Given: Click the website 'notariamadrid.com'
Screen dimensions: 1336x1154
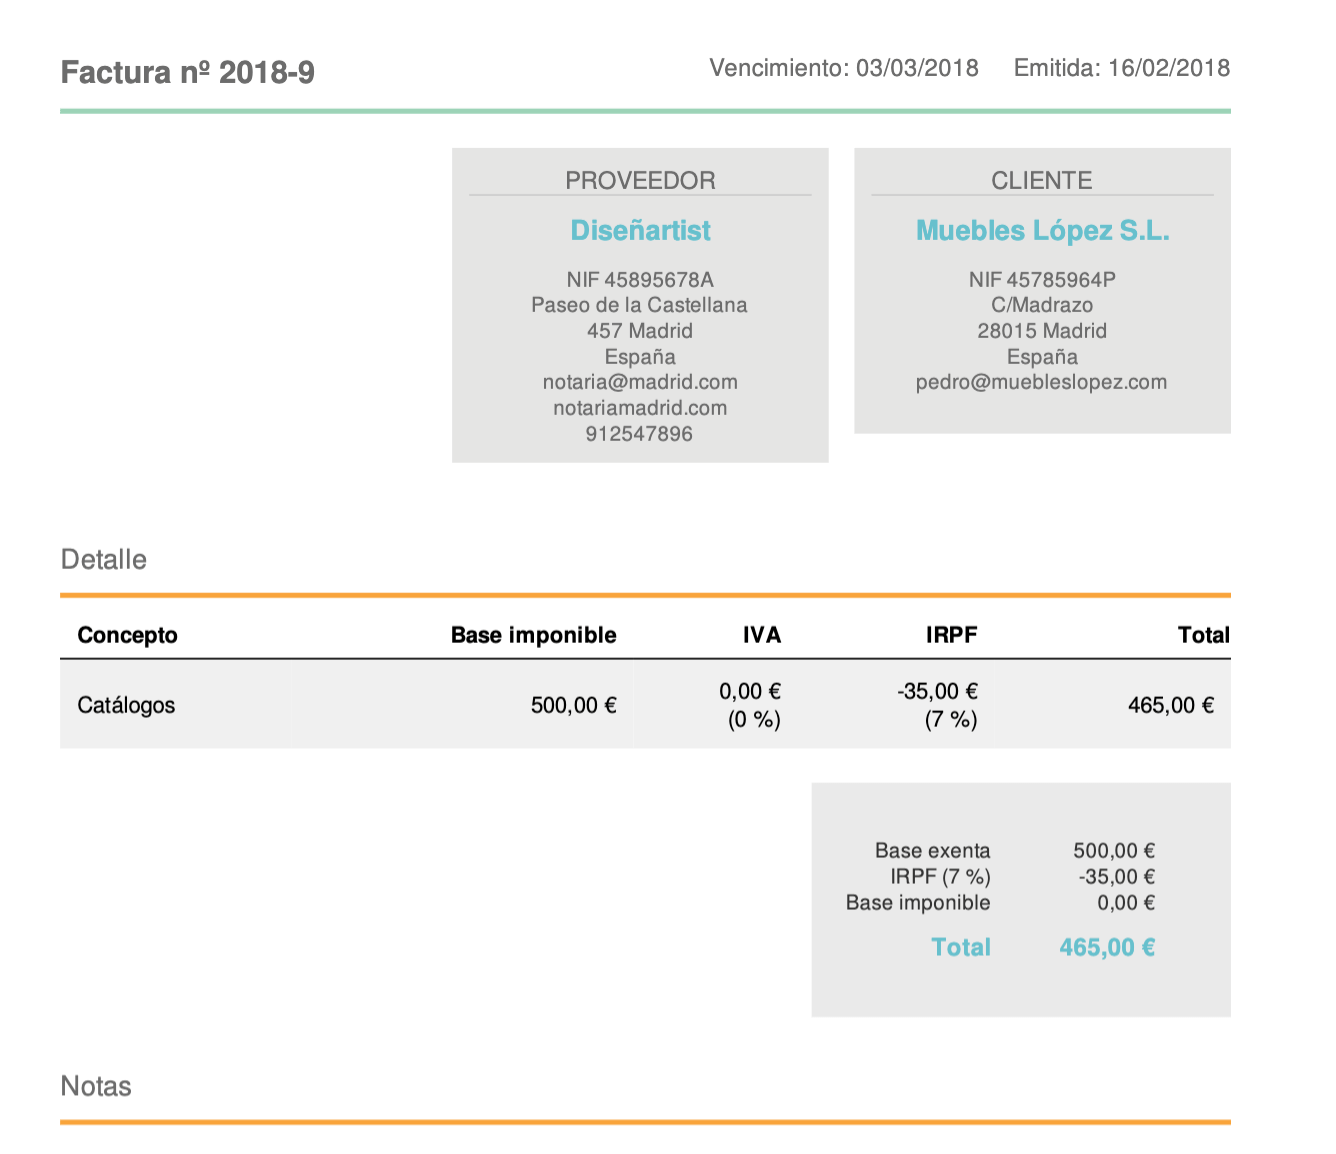Looking at the screenshot, I should click(640, 408).
